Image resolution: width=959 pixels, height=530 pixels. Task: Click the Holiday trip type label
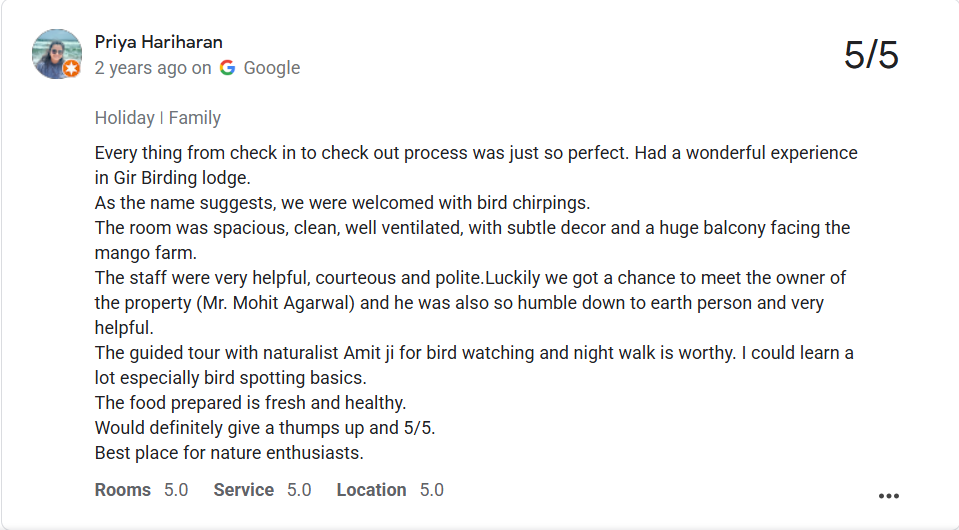click(x=124, y=117)
